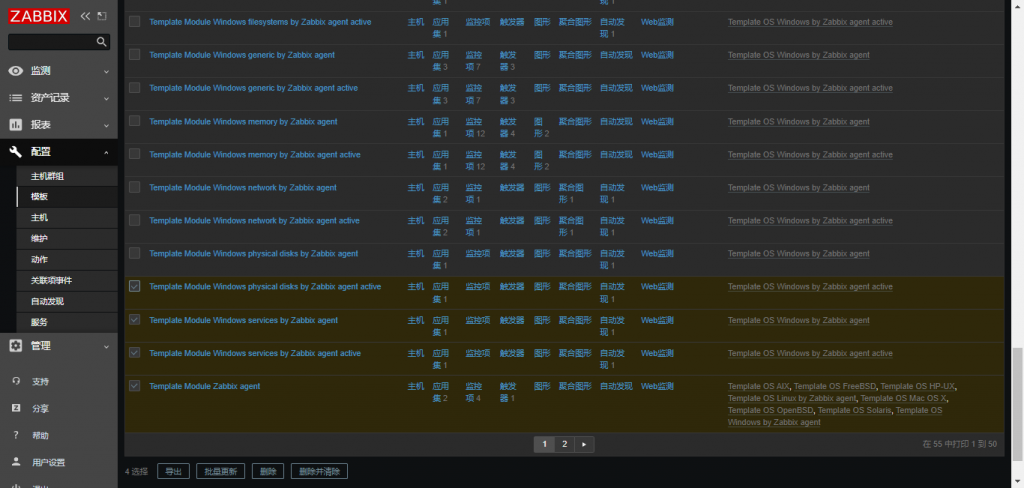
Task: Click the 删除 delete button
Action: 268,471
